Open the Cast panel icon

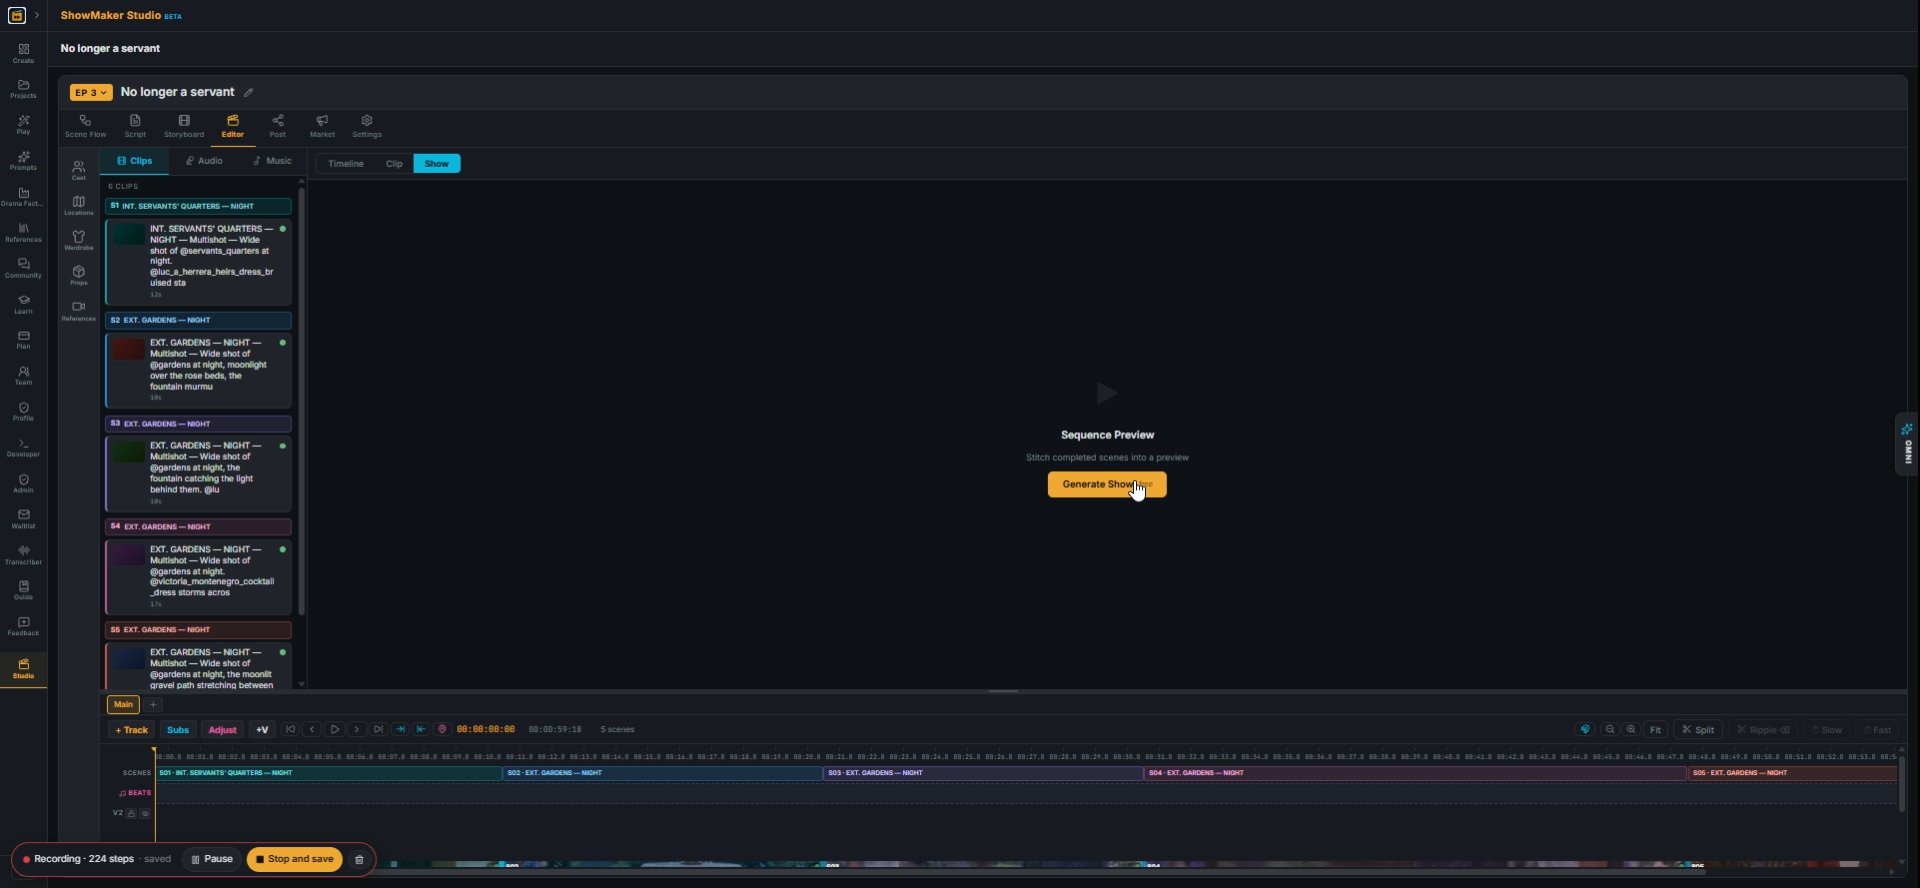(x=78, y=170)
